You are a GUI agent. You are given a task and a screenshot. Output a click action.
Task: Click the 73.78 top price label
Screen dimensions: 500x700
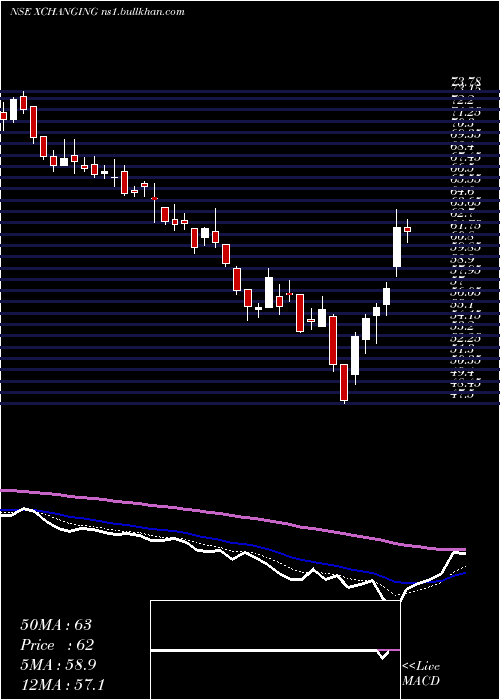click(466, 81)
